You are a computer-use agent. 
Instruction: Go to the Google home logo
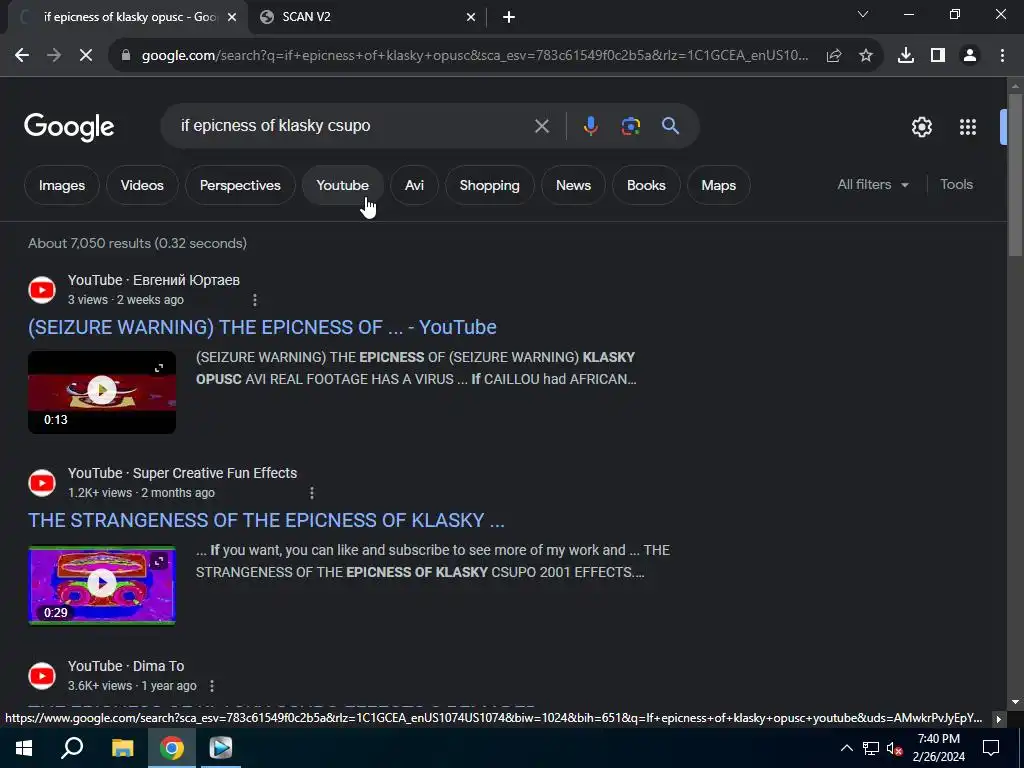tap(69, 127)
